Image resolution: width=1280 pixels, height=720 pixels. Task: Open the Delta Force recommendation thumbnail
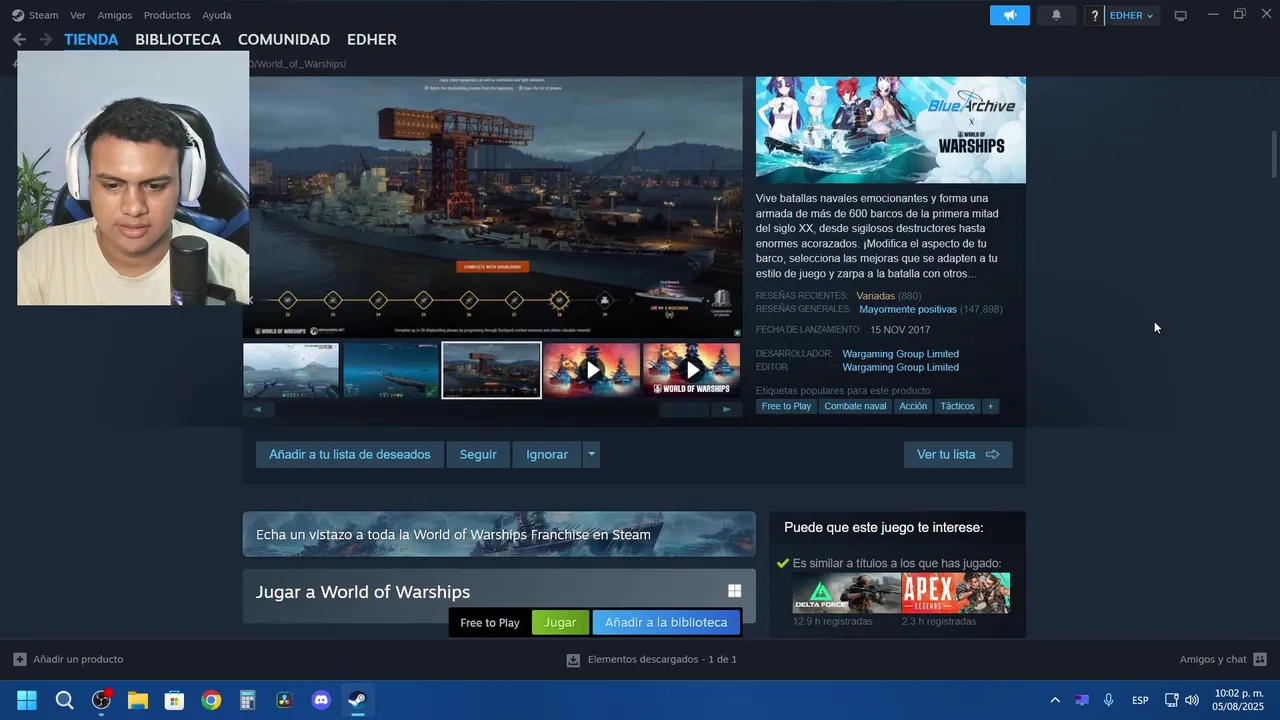click(847, 593)
